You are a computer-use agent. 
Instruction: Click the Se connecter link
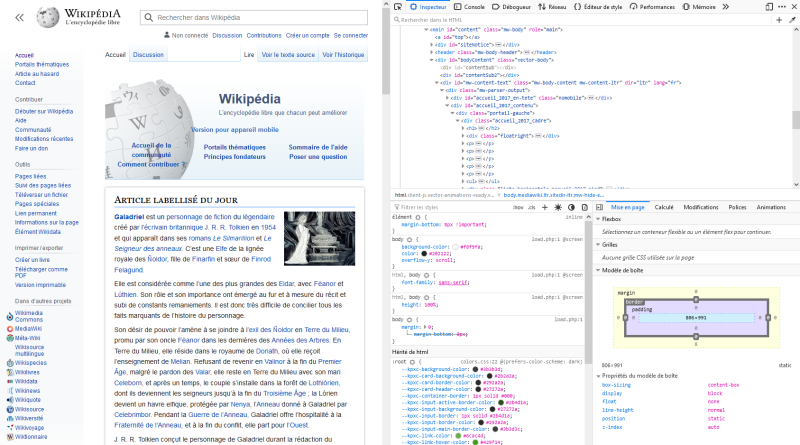(x=351, y=35)
